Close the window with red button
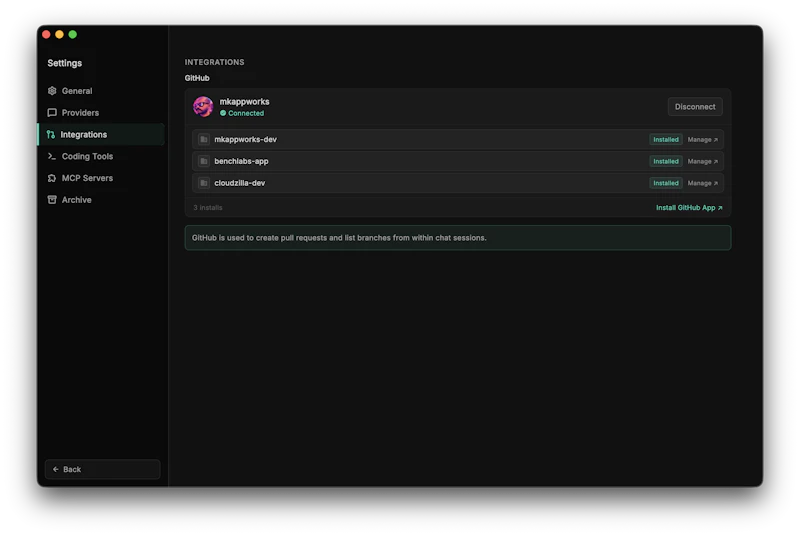This screenshot has width=800, height=536. tap(46, 34)
